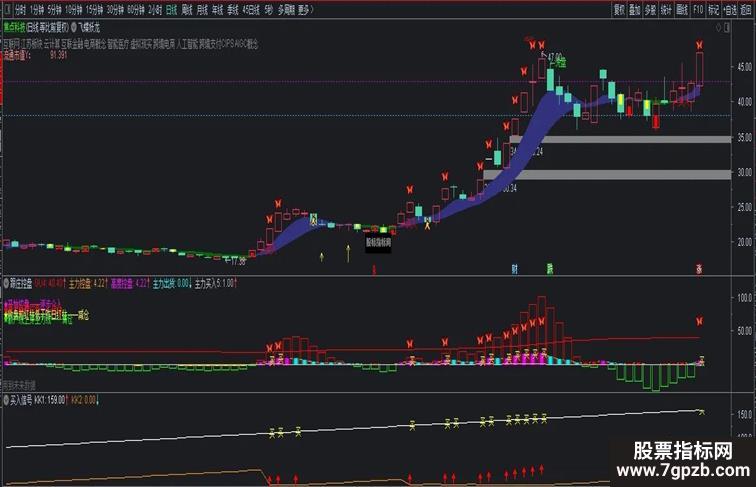This screenshot has width=756, height=487.
Task: Click the 17.98 low price label
Action: pos(235,261)
